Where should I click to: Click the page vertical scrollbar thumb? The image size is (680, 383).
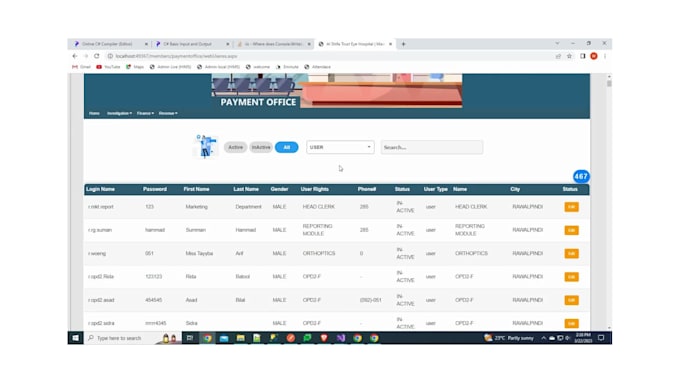609,83
